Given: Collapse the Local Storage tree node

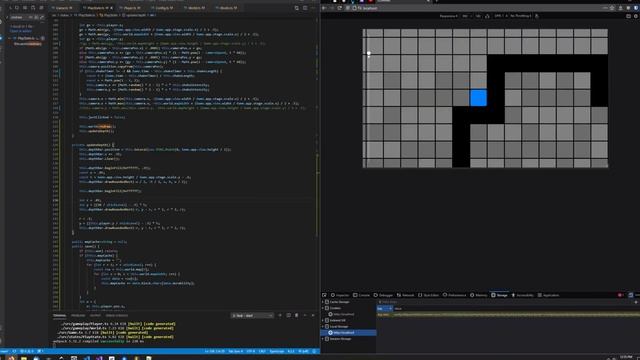Looking at the screenshot, I should point(323,327).
